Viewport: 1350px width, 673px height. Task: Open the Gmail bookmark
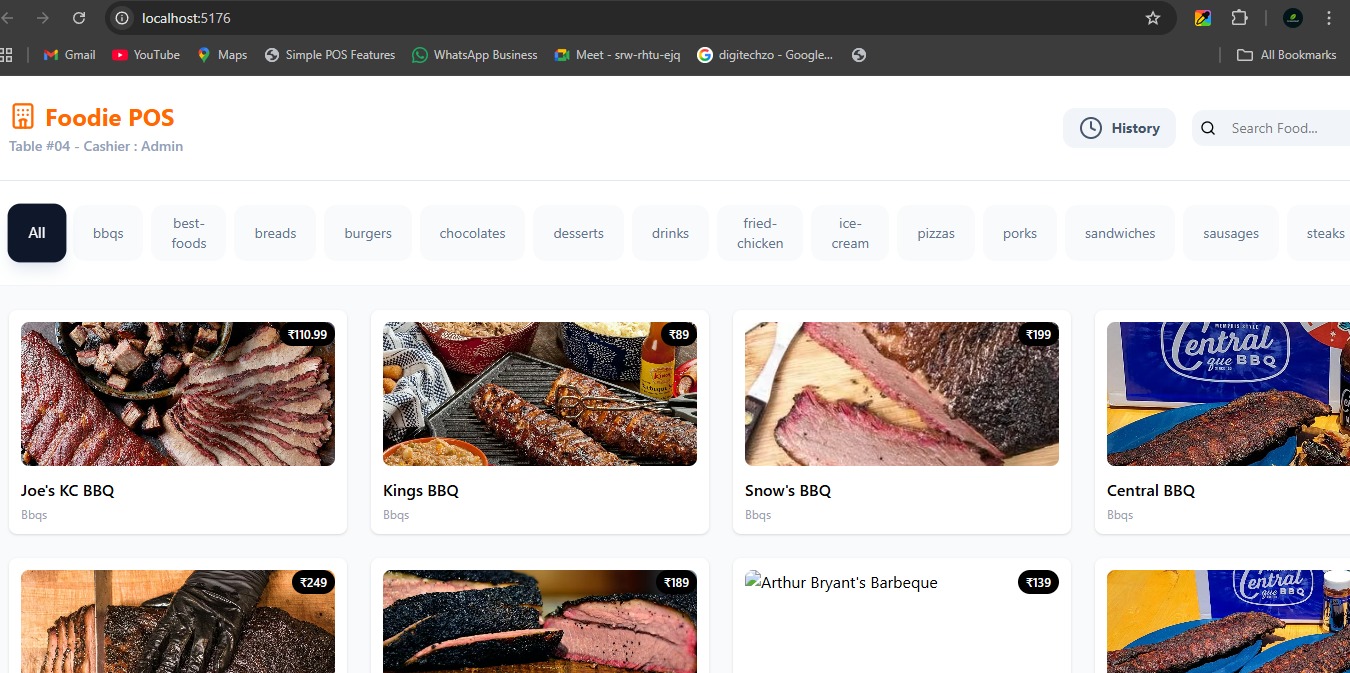point(70,55)
